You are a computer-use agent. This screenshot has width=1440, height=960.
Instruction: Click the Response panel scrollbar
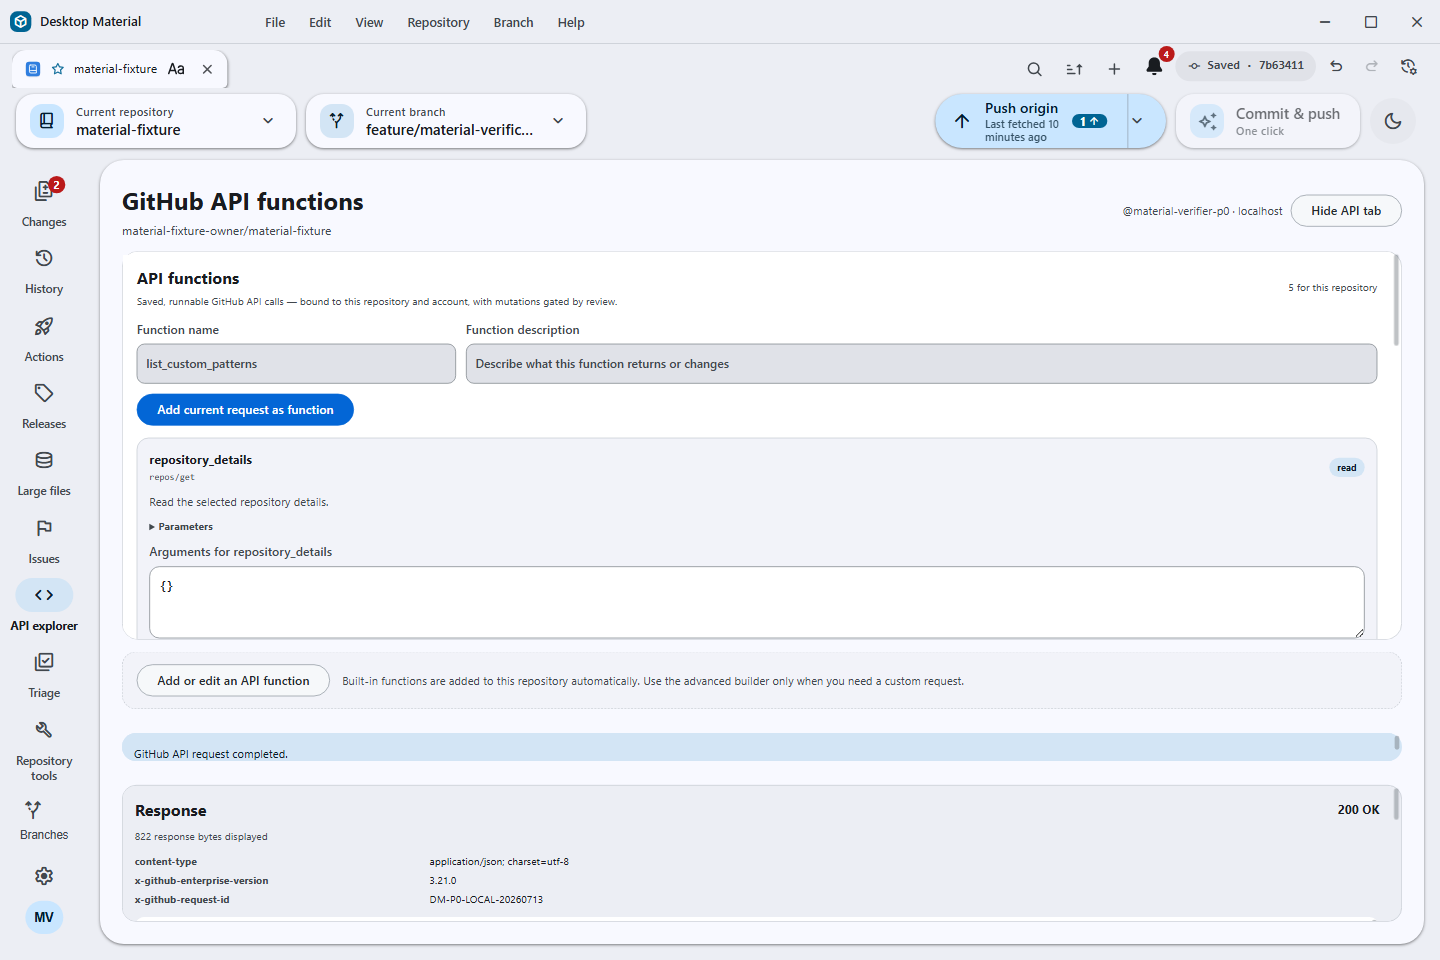1396,804
